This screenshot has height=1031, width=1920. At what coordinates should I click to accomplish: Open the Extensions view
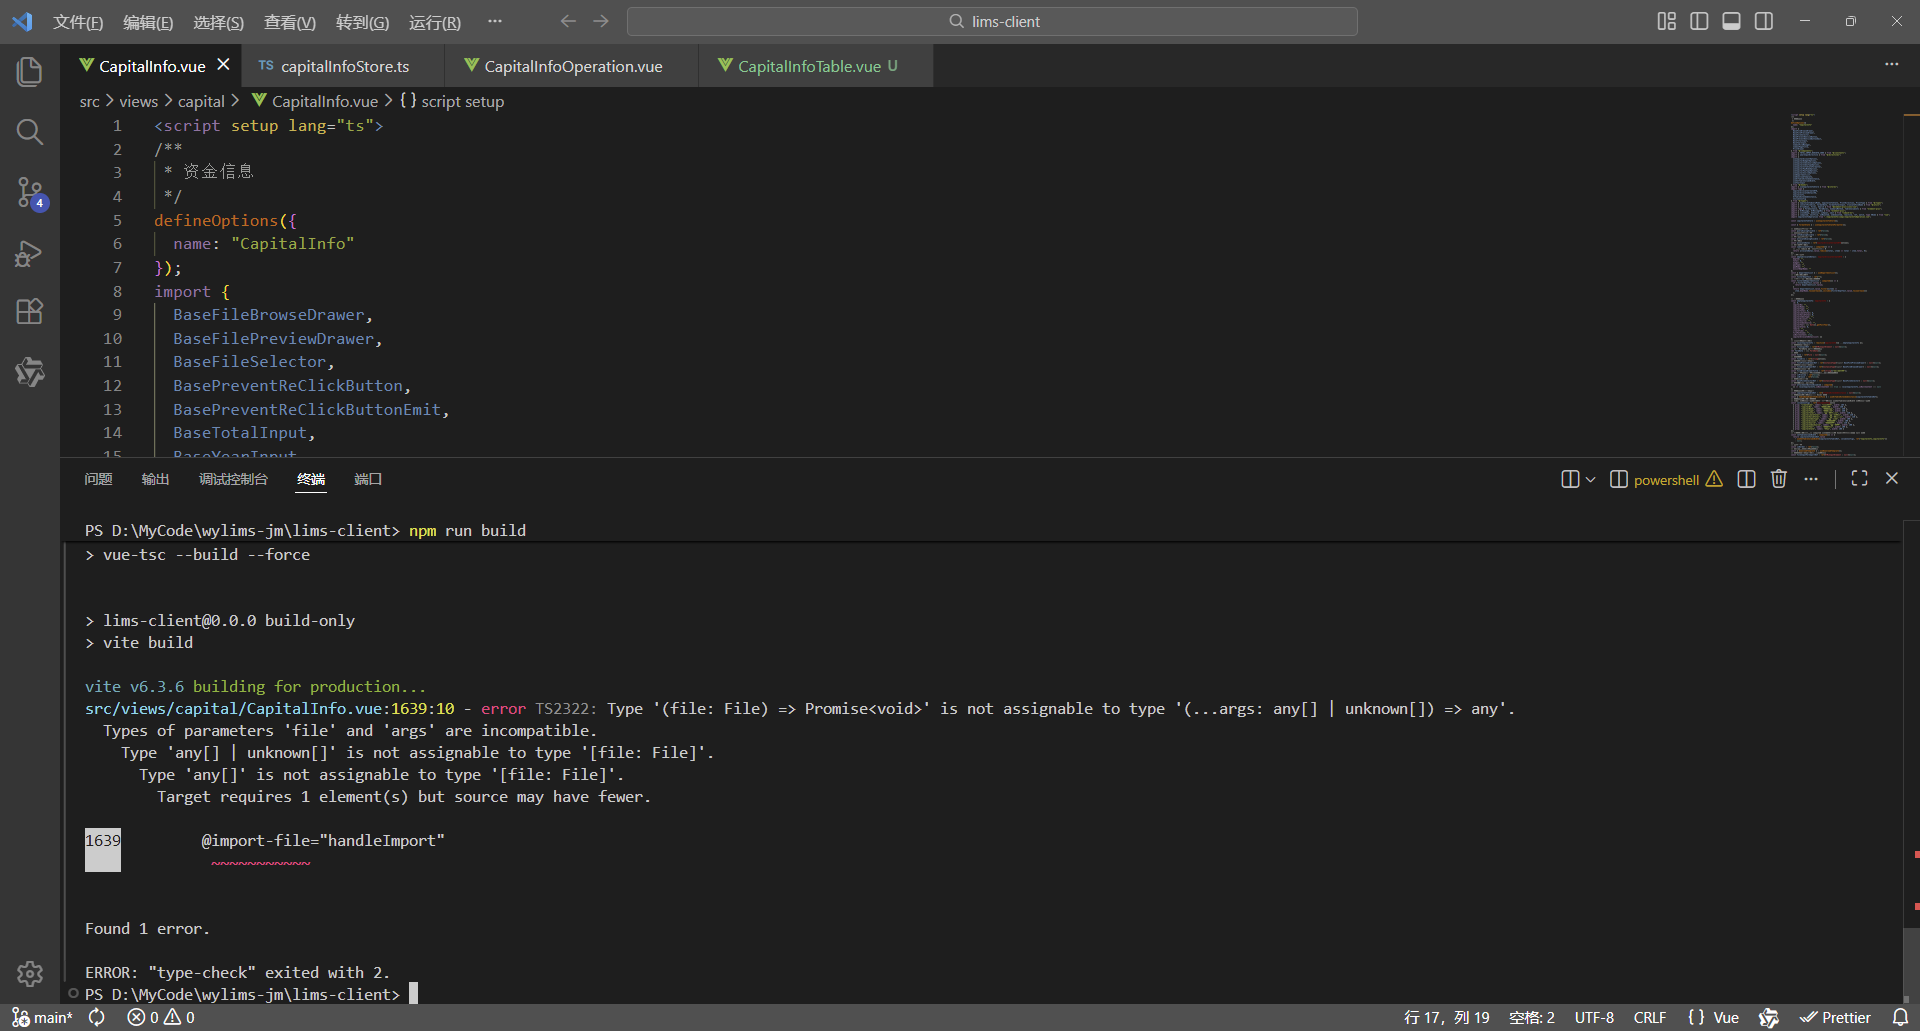30,312
